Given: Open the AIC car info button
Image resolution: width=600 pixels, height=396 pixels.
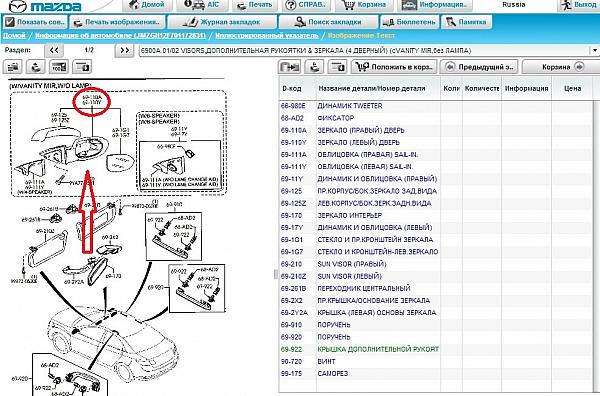Looking at the screenshot, I should click(x=201, y=5).
